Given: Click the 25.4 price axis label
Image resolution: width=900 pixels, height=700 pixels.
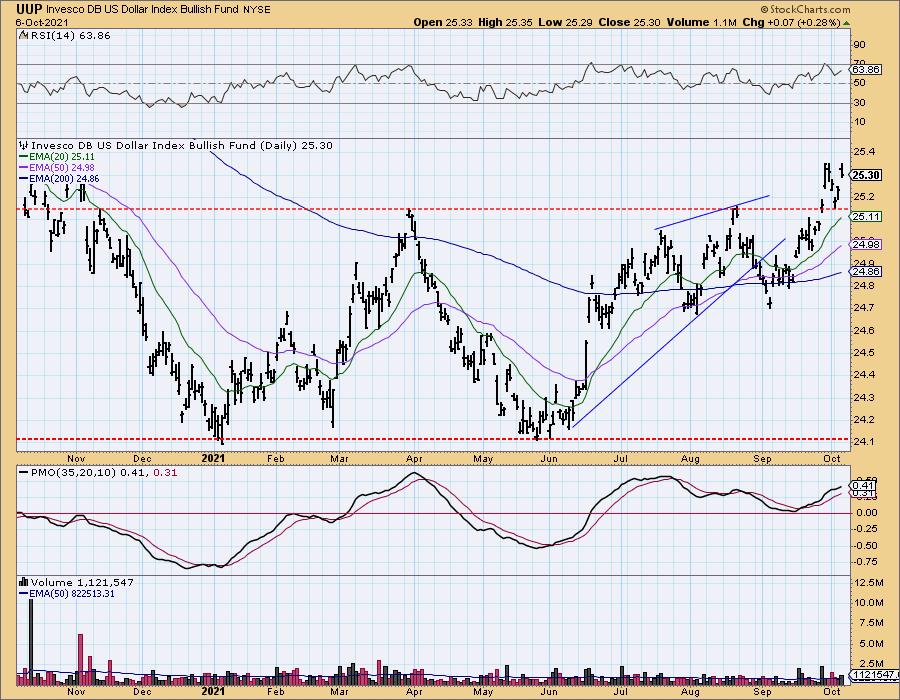Looking at the screenshot, I should point(865,152).
